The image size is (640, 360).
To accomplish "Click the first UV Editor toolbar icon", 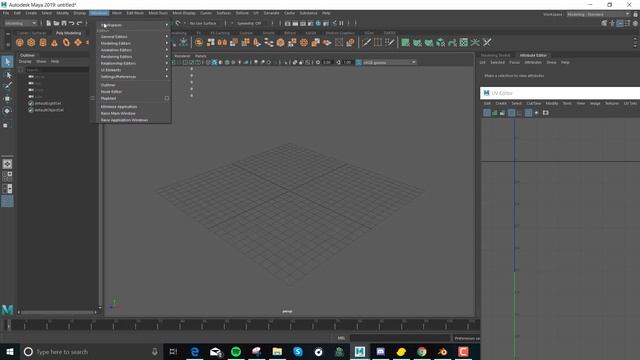I will [x=487, y=113].
